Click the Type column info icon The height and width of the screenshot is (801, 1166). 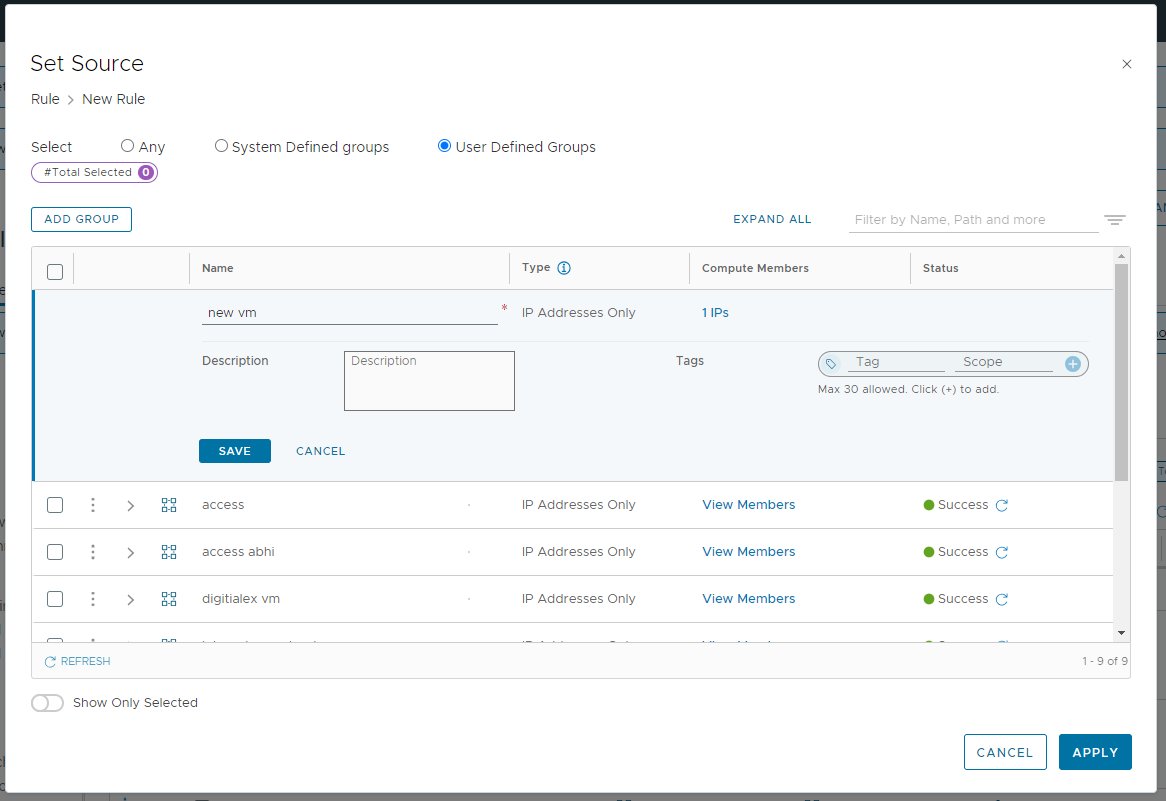pyautogui.click(x=564, y=268)
